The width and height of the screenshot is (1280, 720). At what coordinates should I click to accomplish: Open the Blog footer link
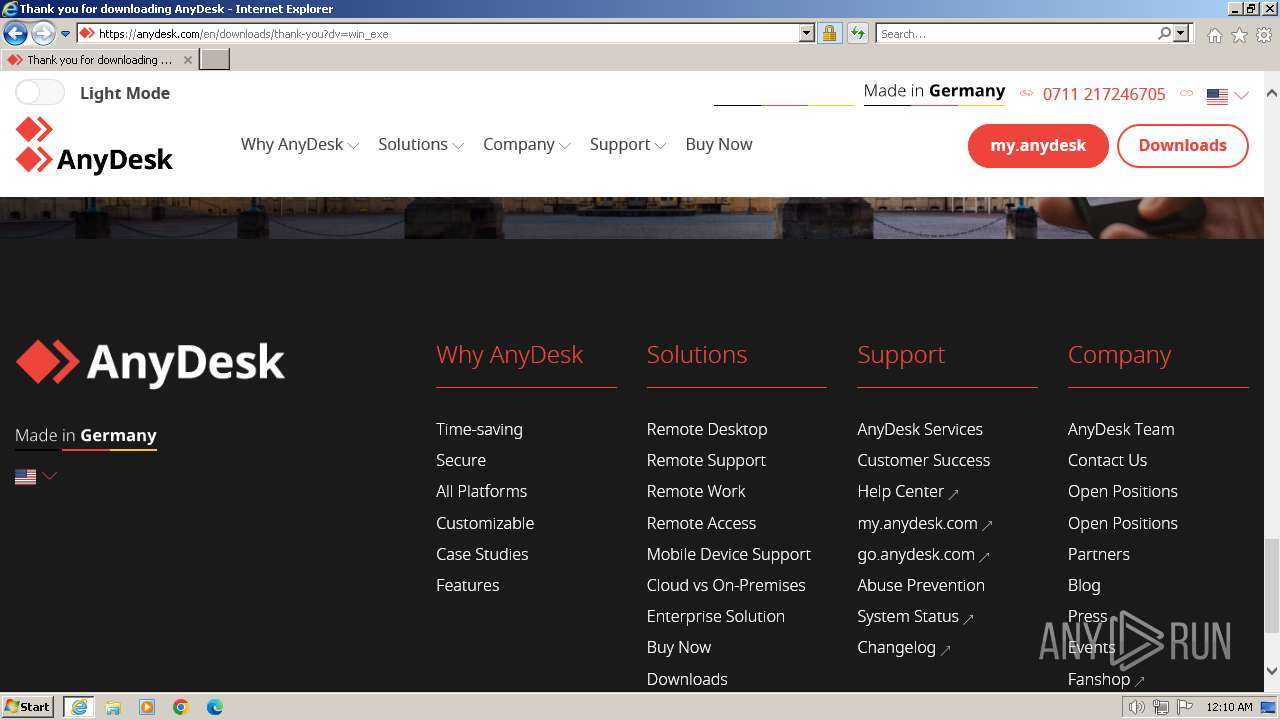pos(1084,586)
